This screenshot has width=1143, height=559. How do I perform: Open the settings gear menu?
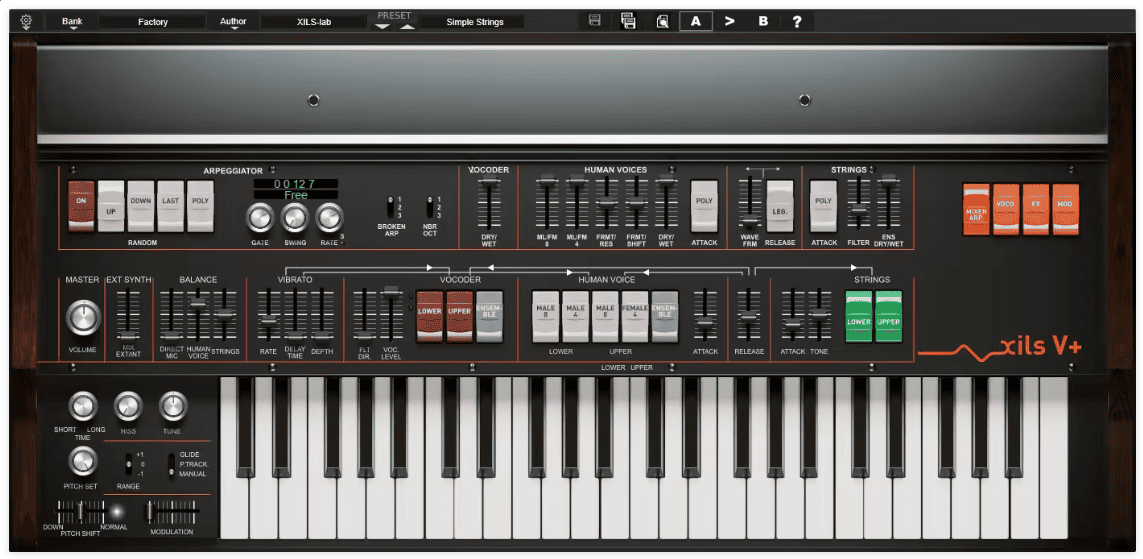tap(26, 22)
